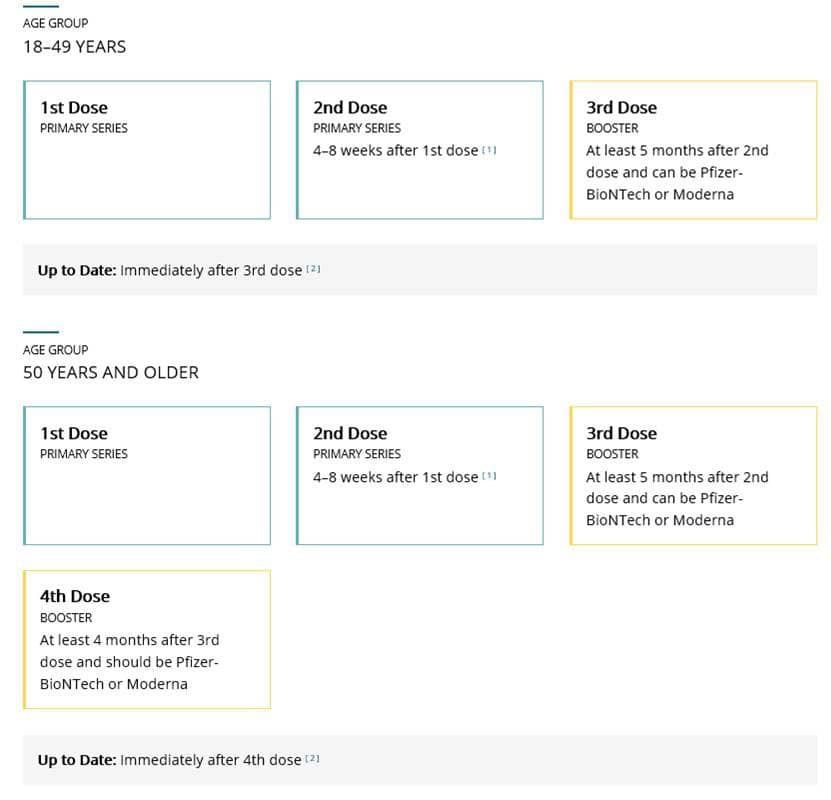Click the 'AGE GROUP' label above 18–49 YEARS

click(x=55, y=23)
